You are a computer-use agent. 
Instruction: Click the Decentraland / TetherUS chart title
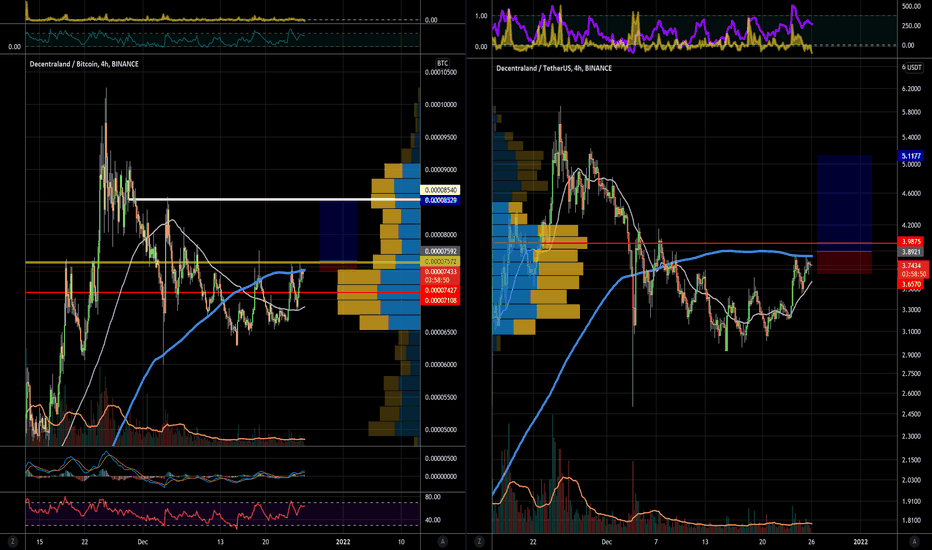(x=554, y=68)
